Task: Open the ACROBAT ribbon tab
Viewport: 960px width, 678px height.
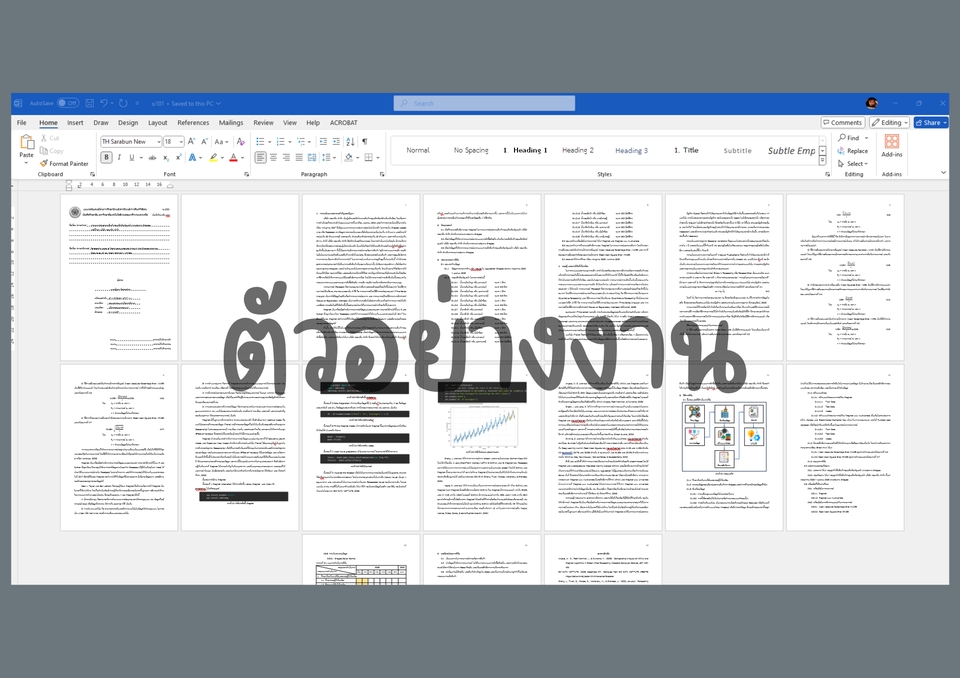Action: (343, 122)
